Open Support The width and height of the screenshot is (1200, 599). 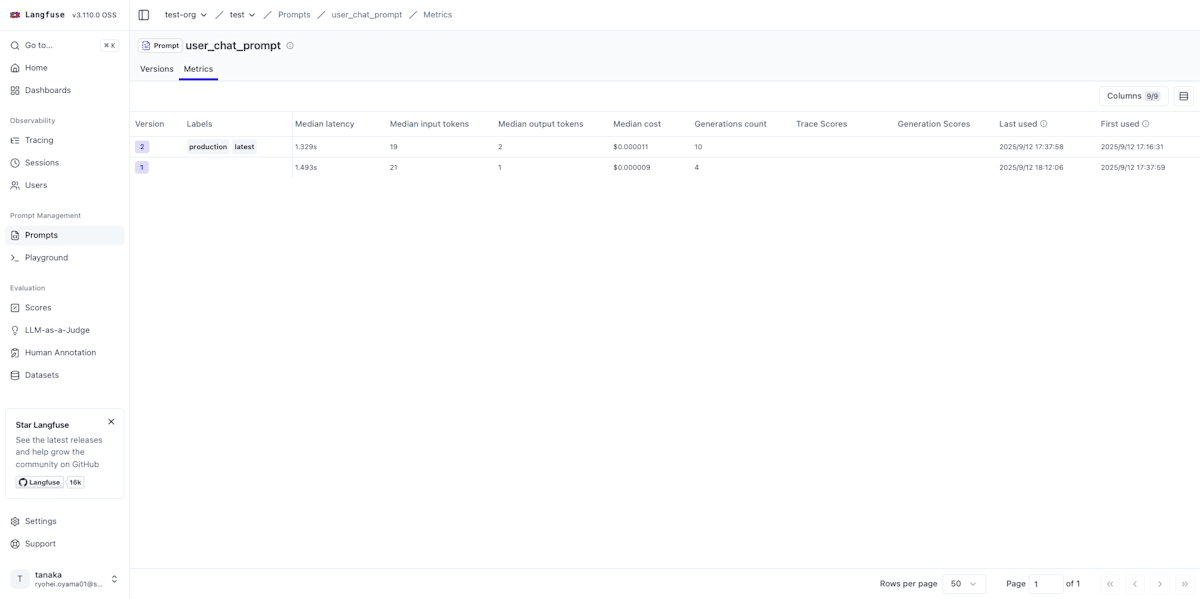click(x=64, y=544)
